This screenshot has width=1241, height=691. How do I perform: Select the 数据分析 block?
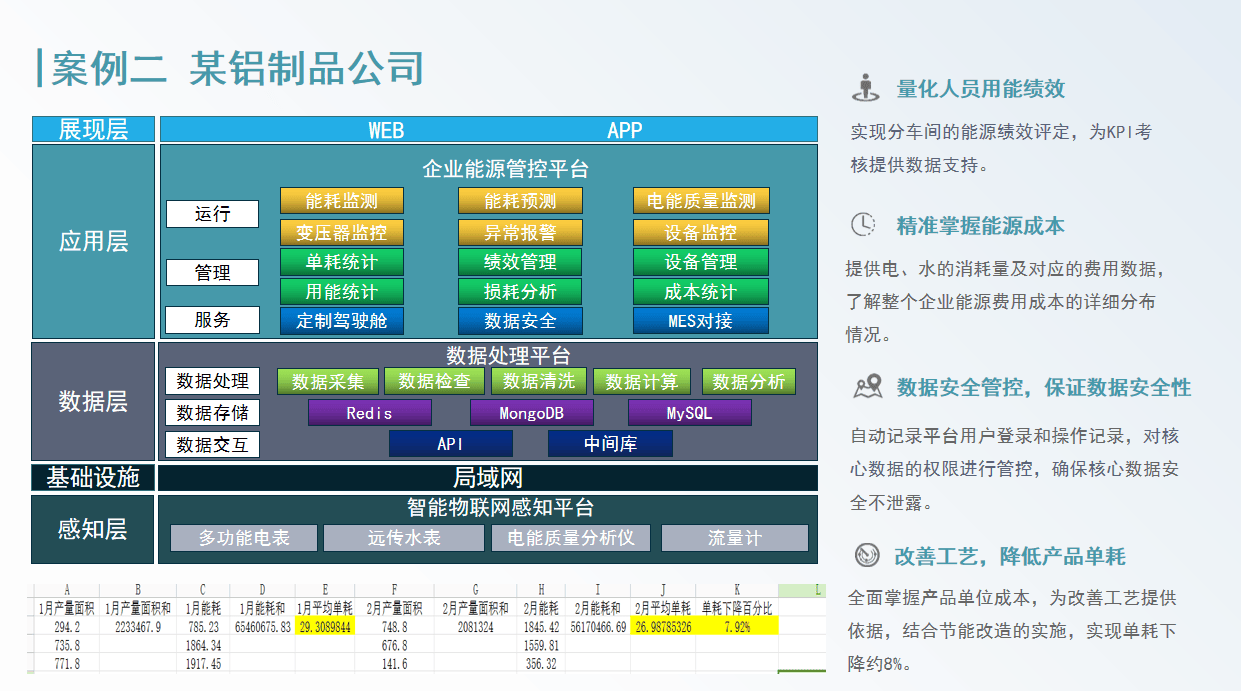[x=749, y=381]
